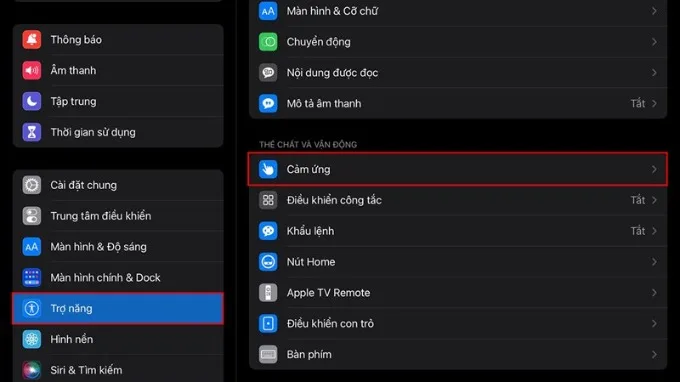Open Apple TV Remote settings
680x382 pixels.
tap(458, 293)
